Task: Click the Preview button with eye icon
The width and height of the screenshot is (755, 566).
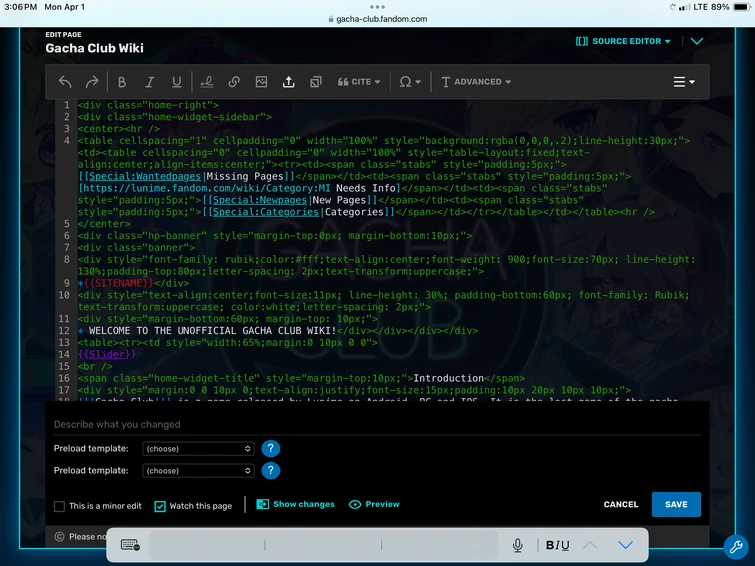Action: pyautogui.click(x=374, y=505)
